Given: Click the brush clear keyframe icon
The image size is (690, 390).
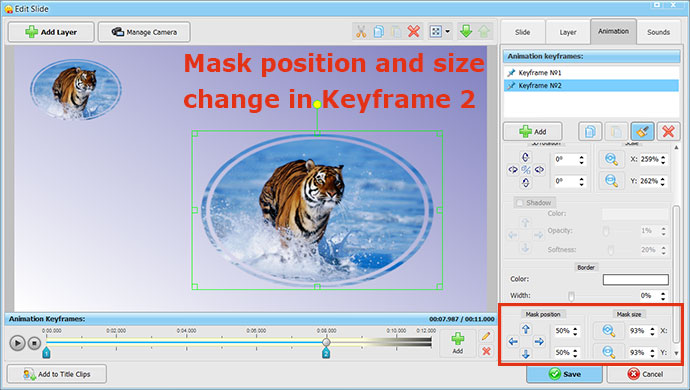Looking at the screenshot, I should pyautogui.click(x=642, y=131).
